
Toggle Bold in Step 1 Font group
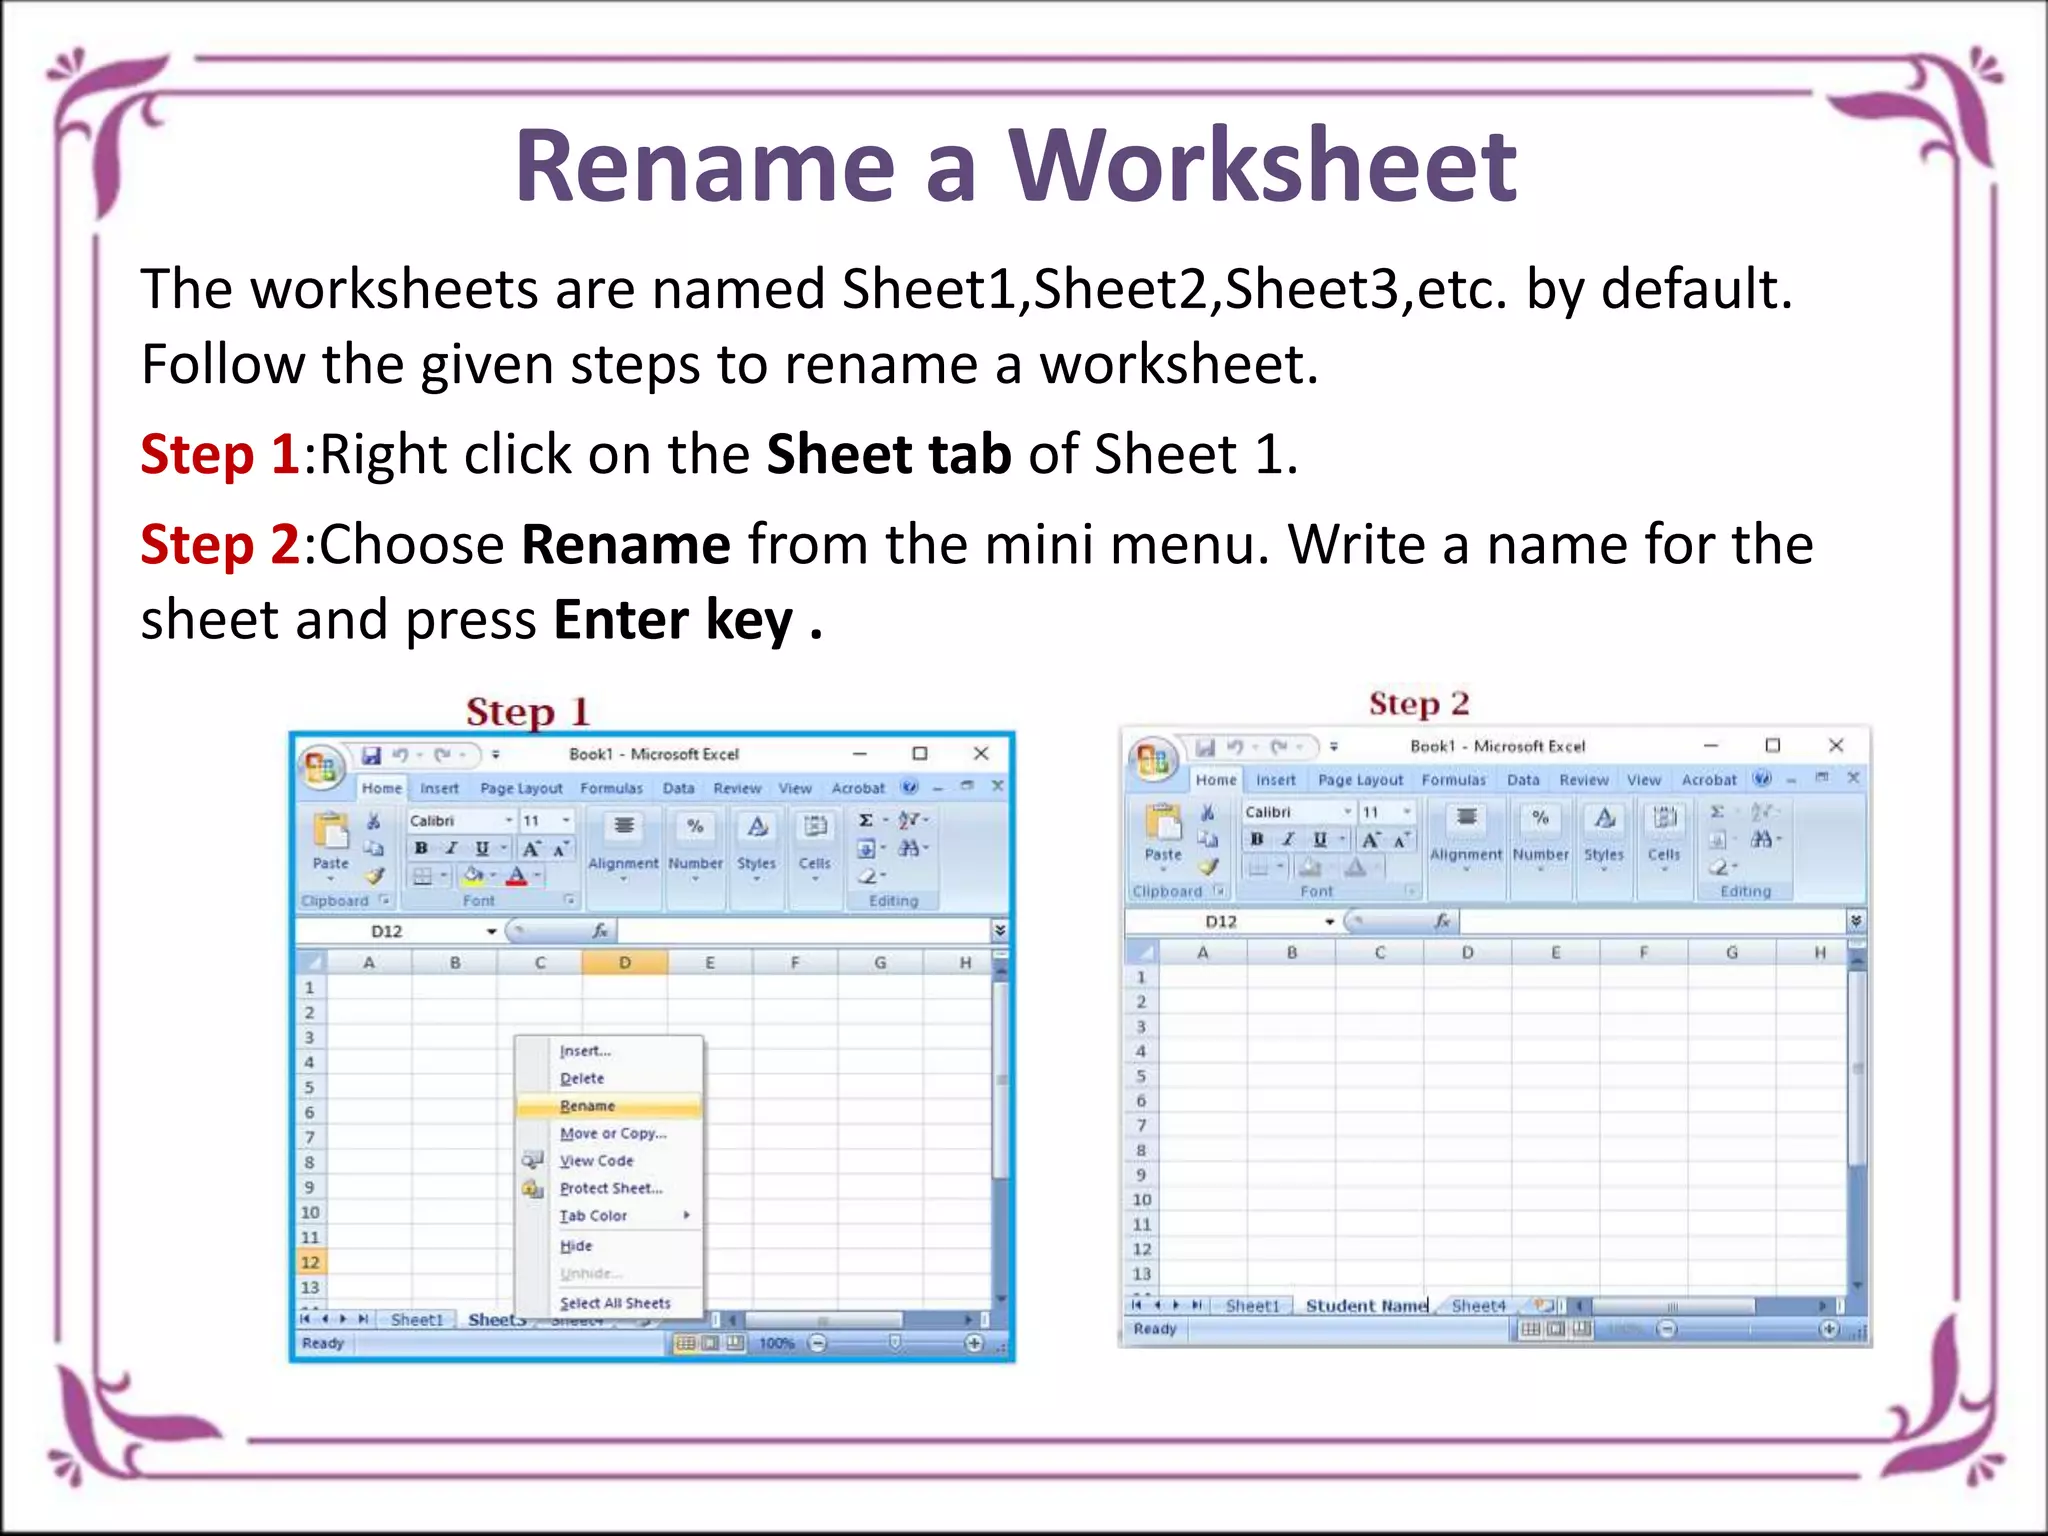click(422, 848)
